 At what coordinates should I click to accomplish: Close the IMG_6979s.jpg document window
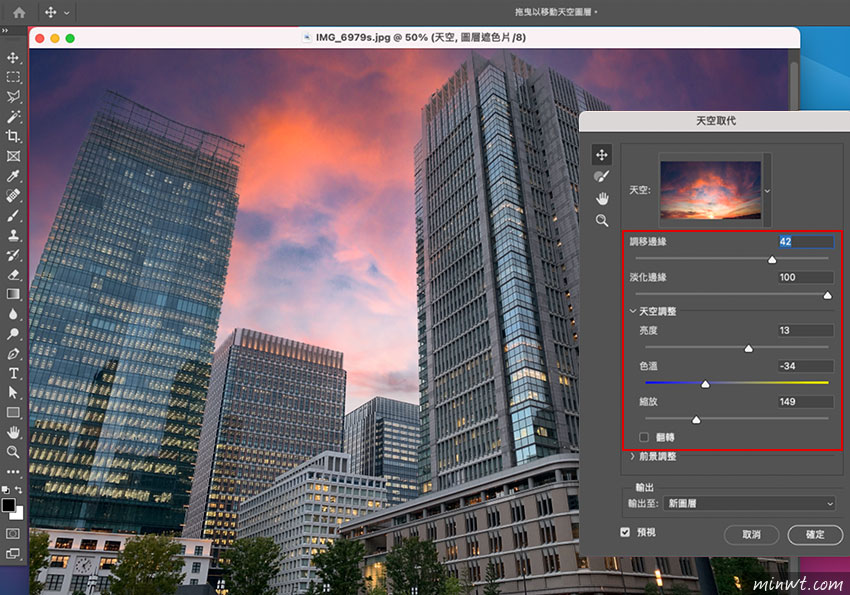click(40, 38)
